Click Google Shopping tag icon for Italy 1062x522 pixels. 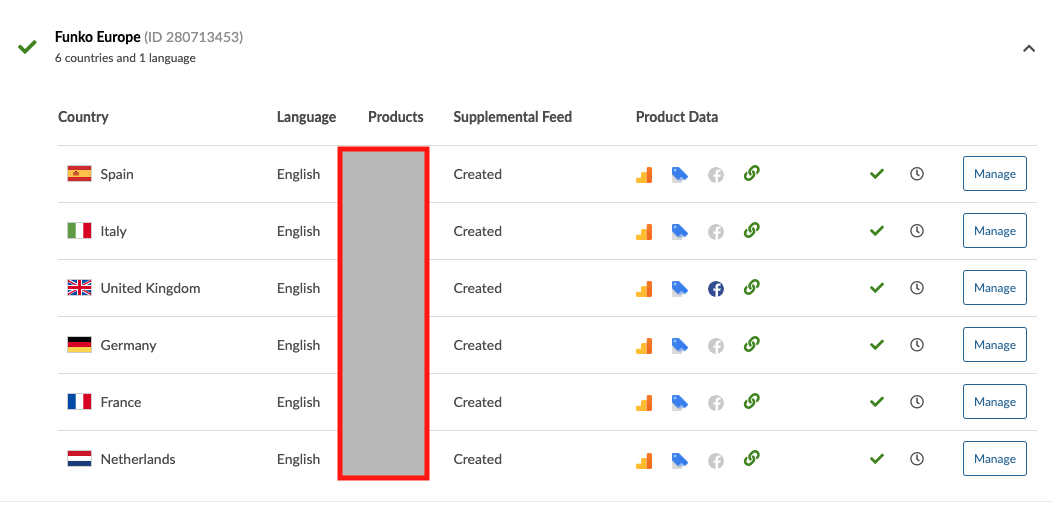(680, 232)
